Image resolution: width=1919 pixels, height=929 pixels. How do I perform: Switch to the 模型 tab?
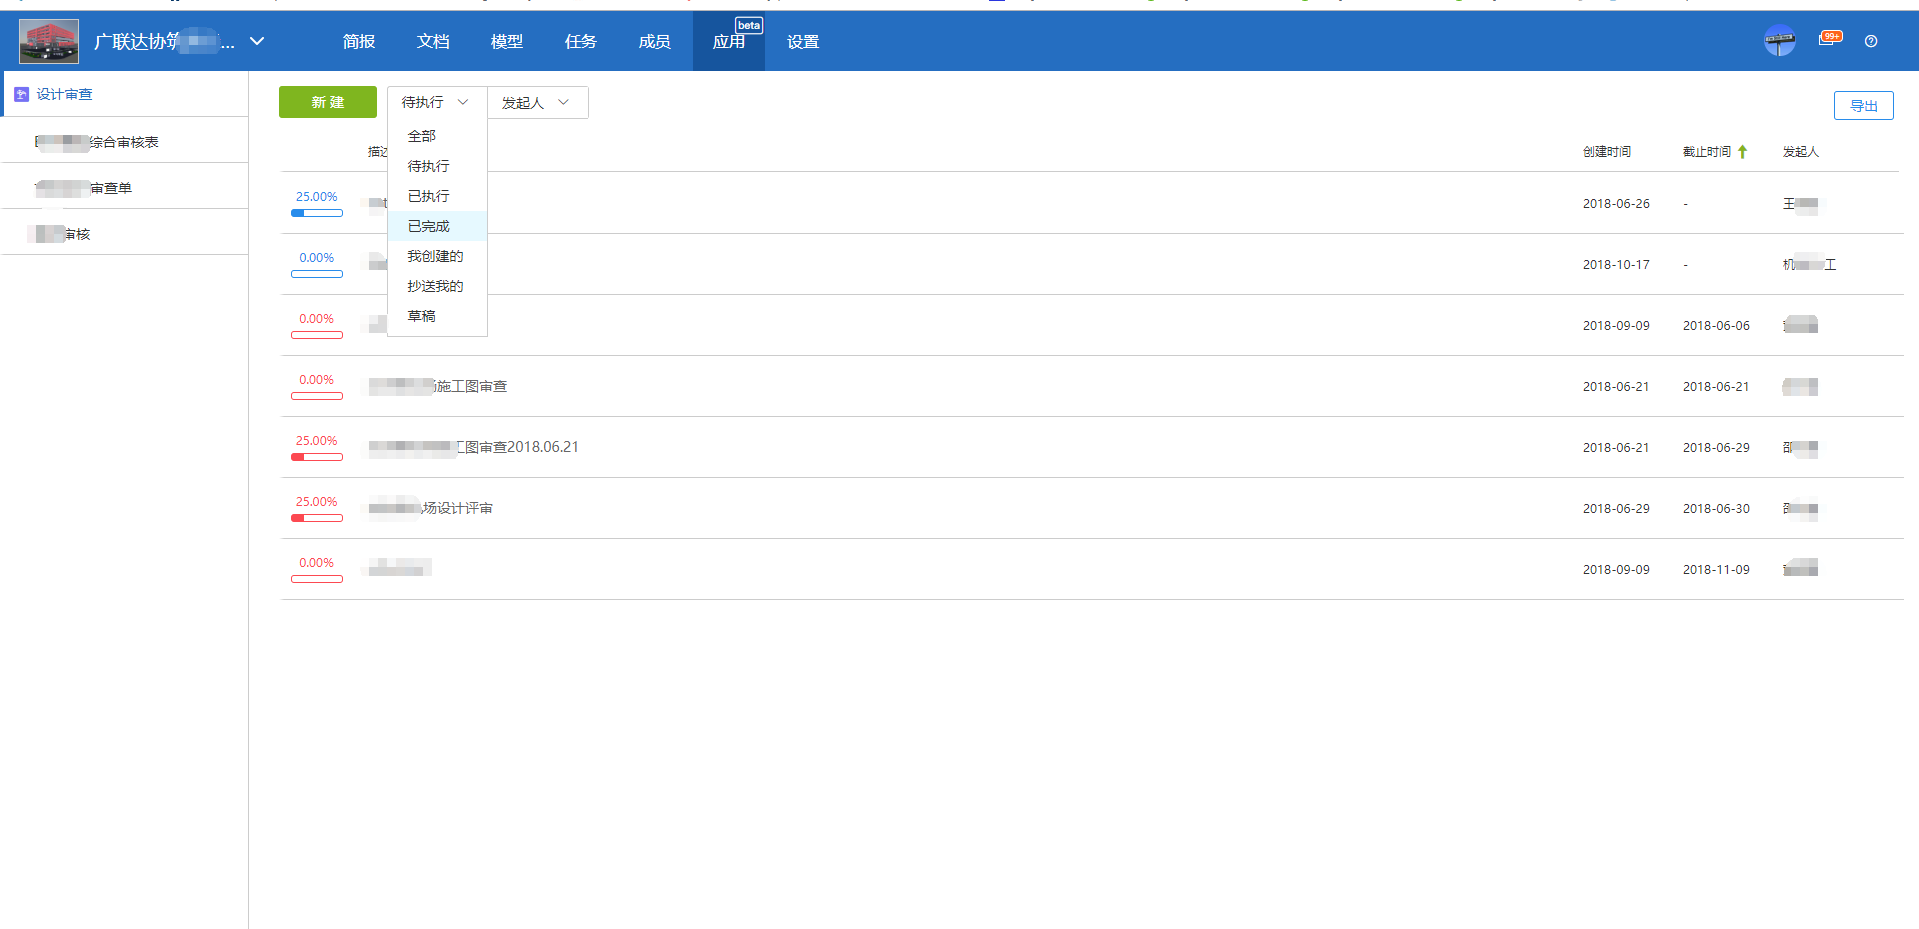(506, 42)
